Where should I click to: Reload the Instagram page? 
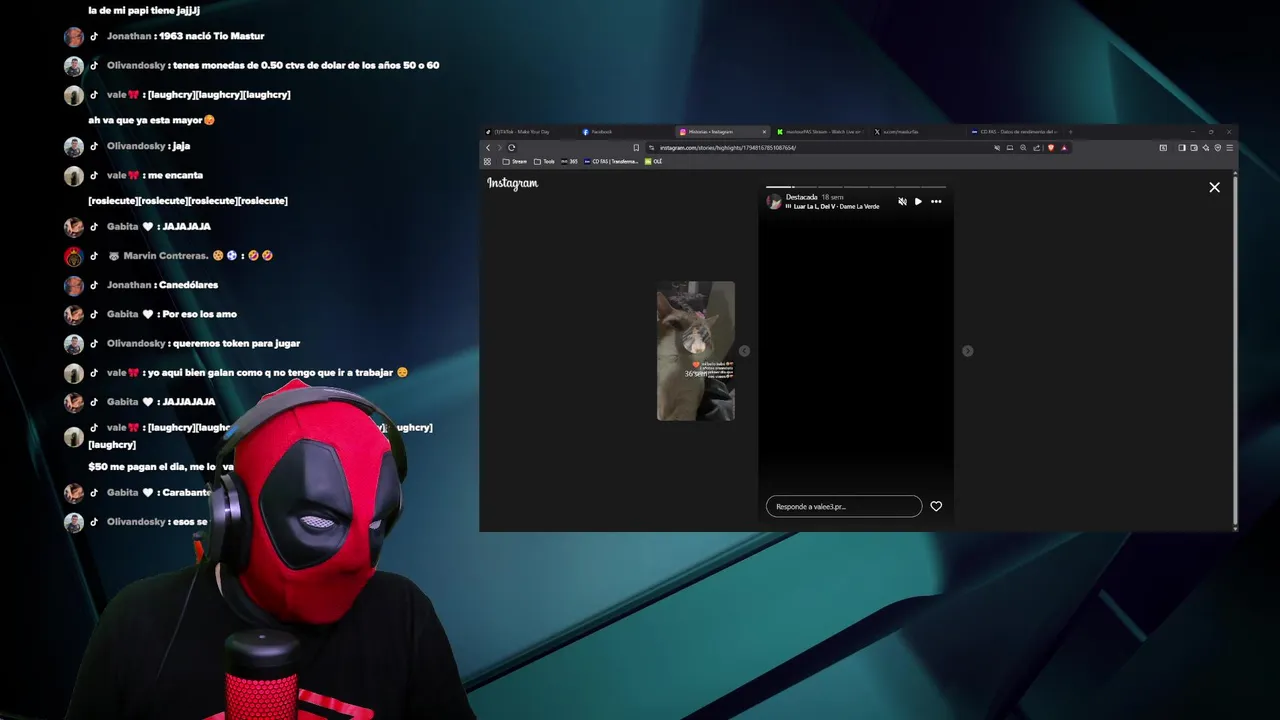512,148
